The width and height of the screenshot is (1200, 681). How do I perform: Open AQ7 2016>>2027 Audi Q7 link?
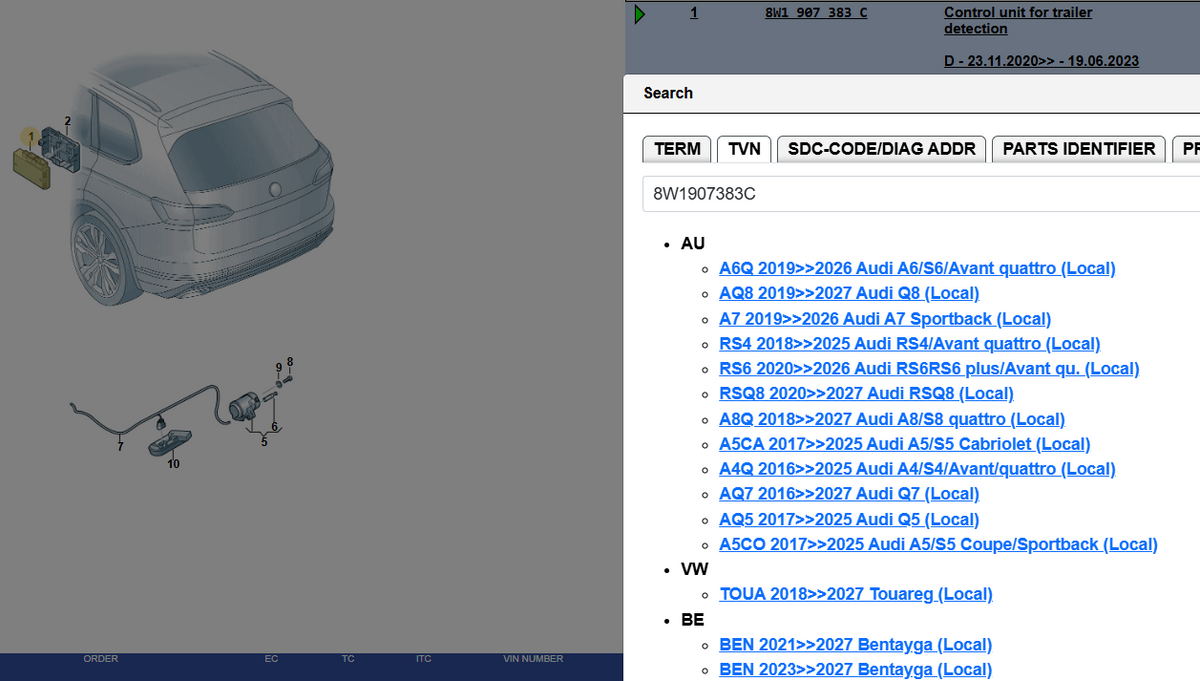(x=849, y=494)
